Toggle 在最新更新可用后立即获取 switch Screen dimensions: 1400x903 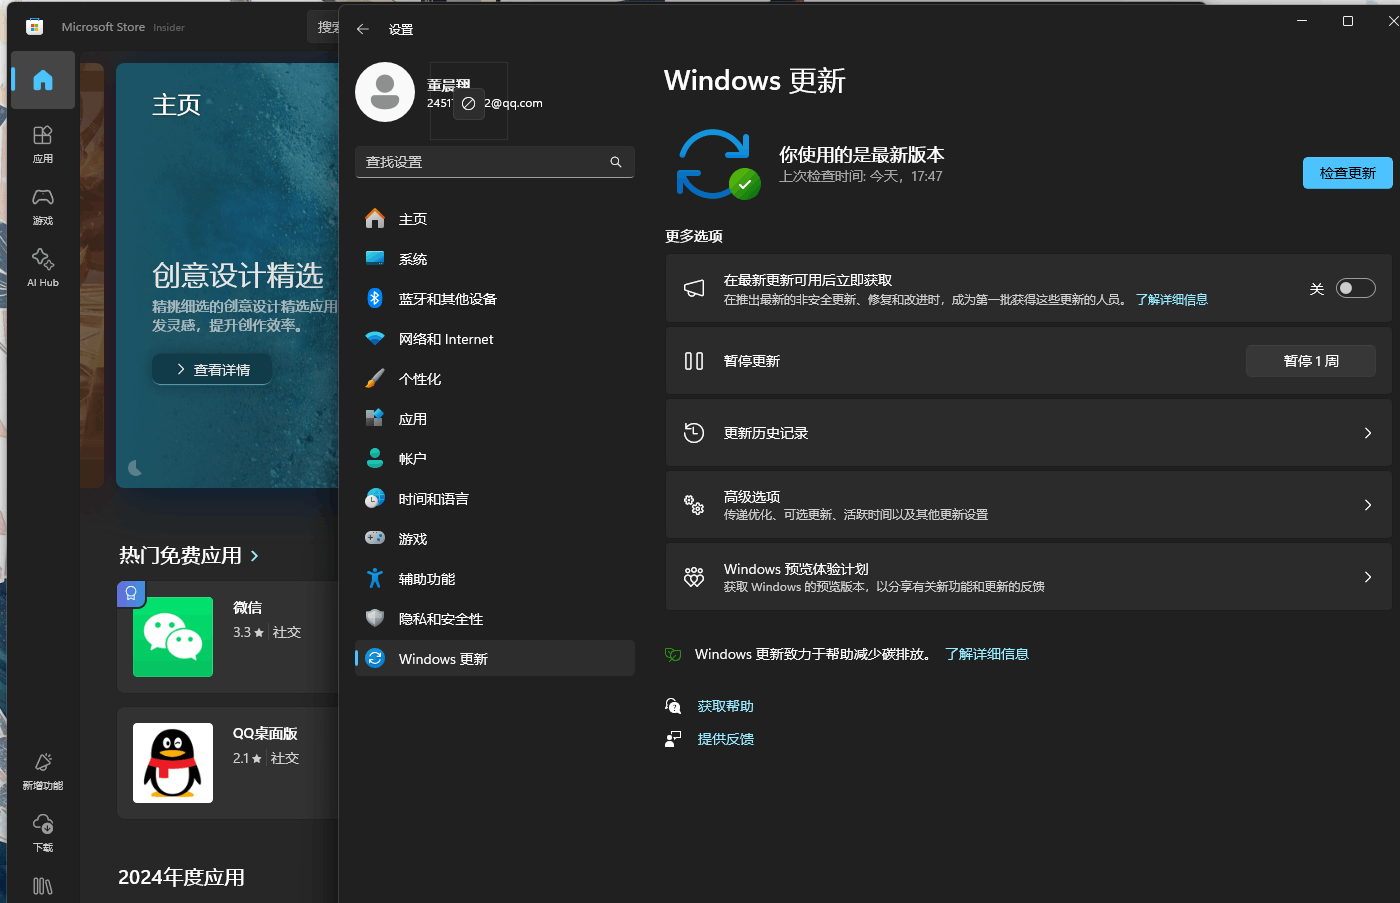(1356, 289)
